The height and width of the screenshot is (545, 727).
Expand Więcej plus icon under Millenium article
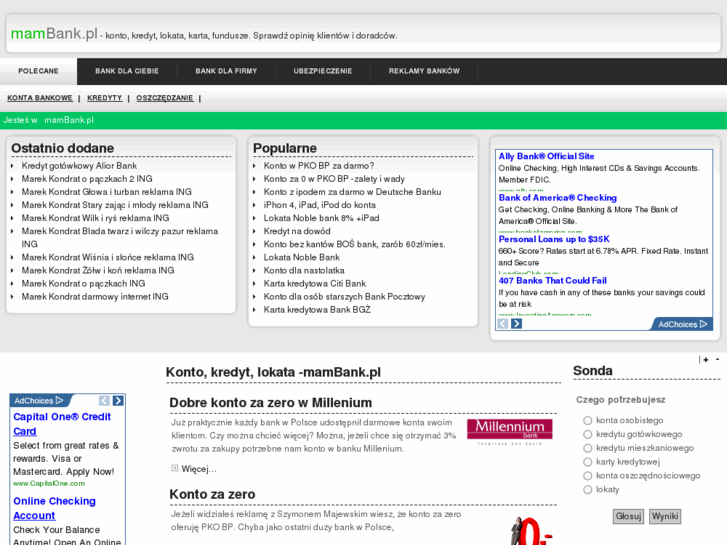pos(175,468)
